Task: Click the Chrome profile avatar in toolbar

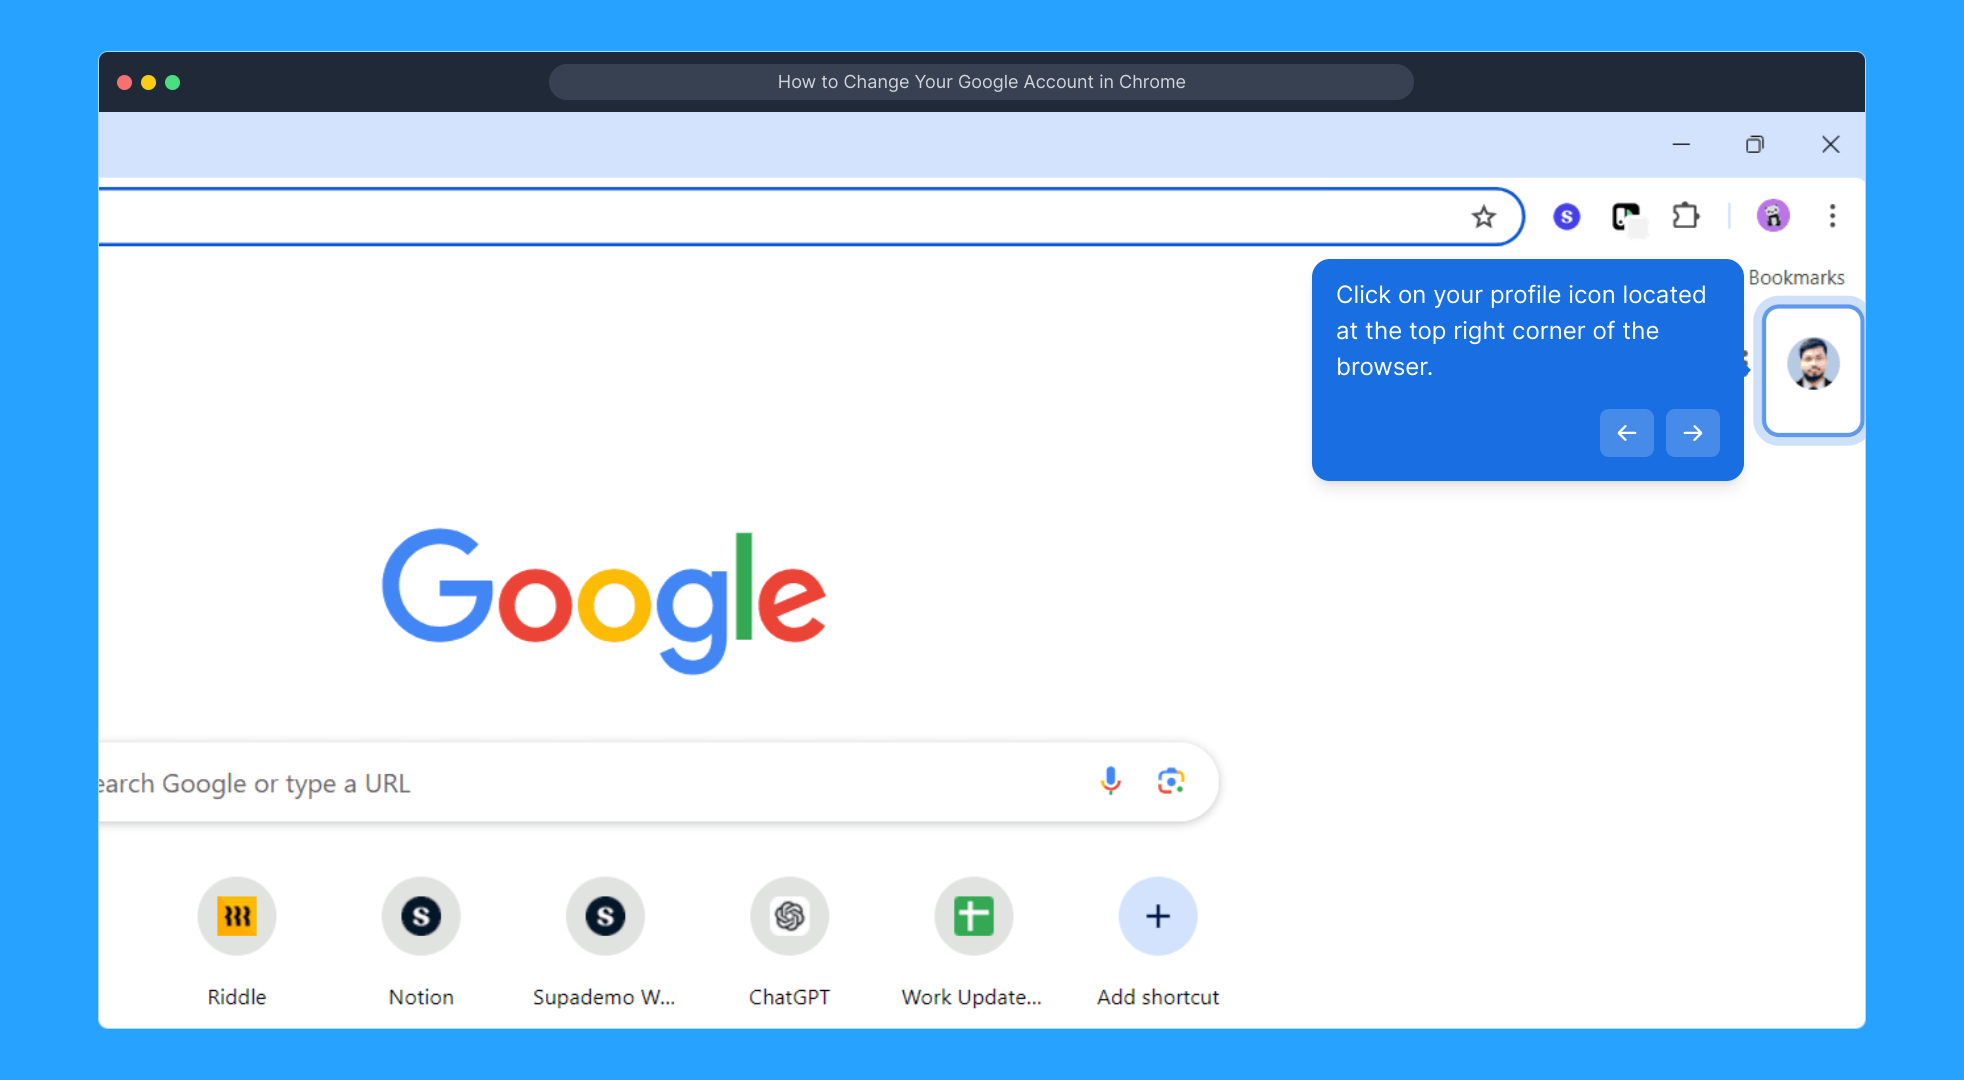Action: (1772, 216)
